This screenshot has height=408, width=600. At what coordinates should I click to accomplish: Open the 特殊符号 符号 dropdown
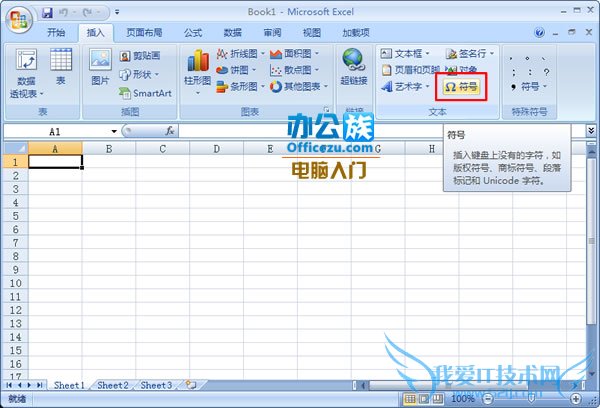click(x=530, y=87)
